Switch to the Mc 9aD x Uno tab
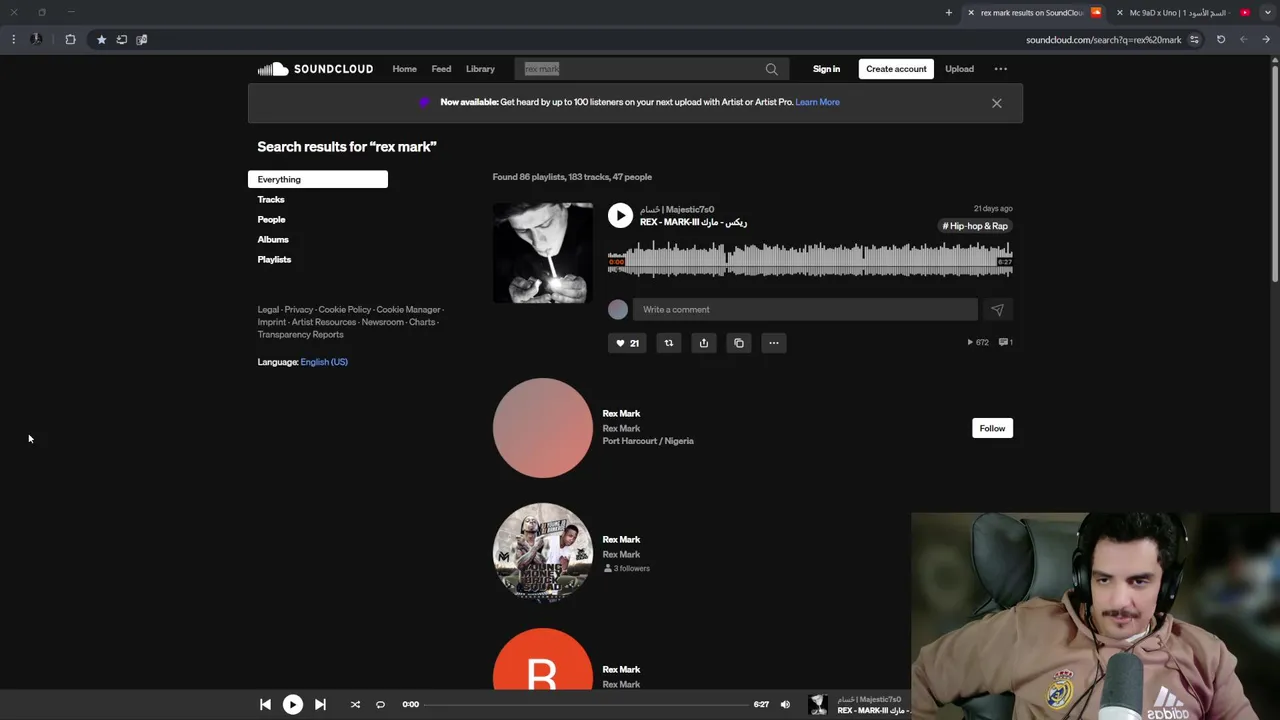1280x720 pixels. (1178, 13)
